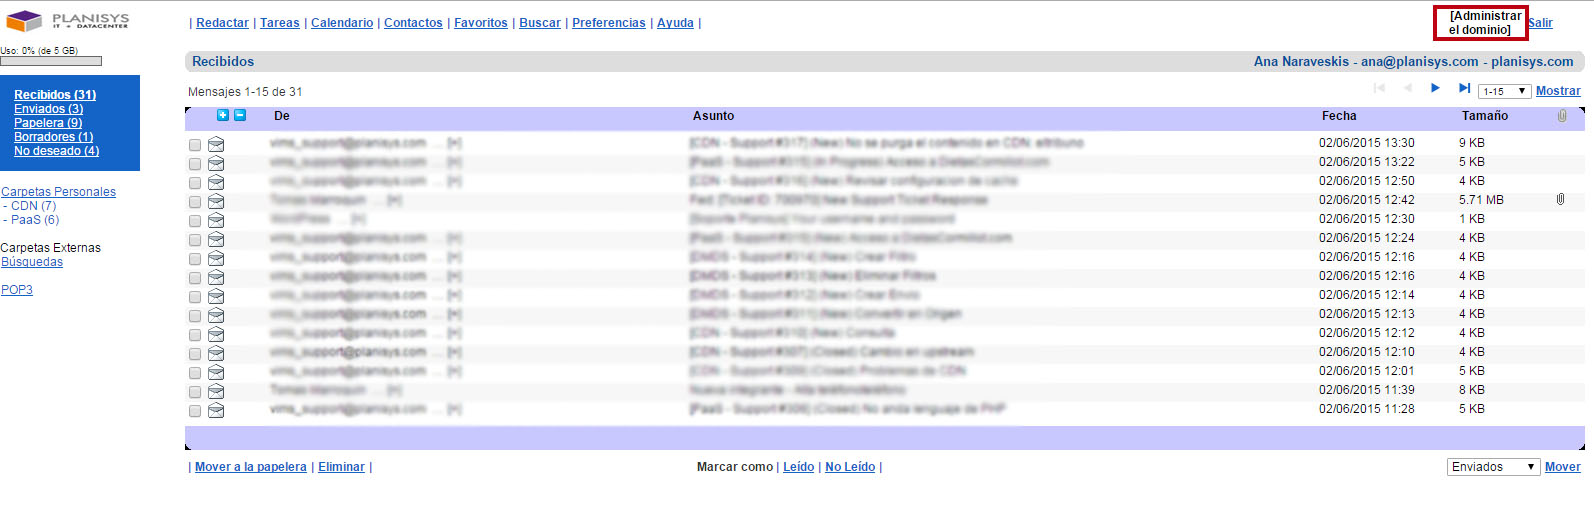Open the Recibidos (31) folder

point(55,95)
